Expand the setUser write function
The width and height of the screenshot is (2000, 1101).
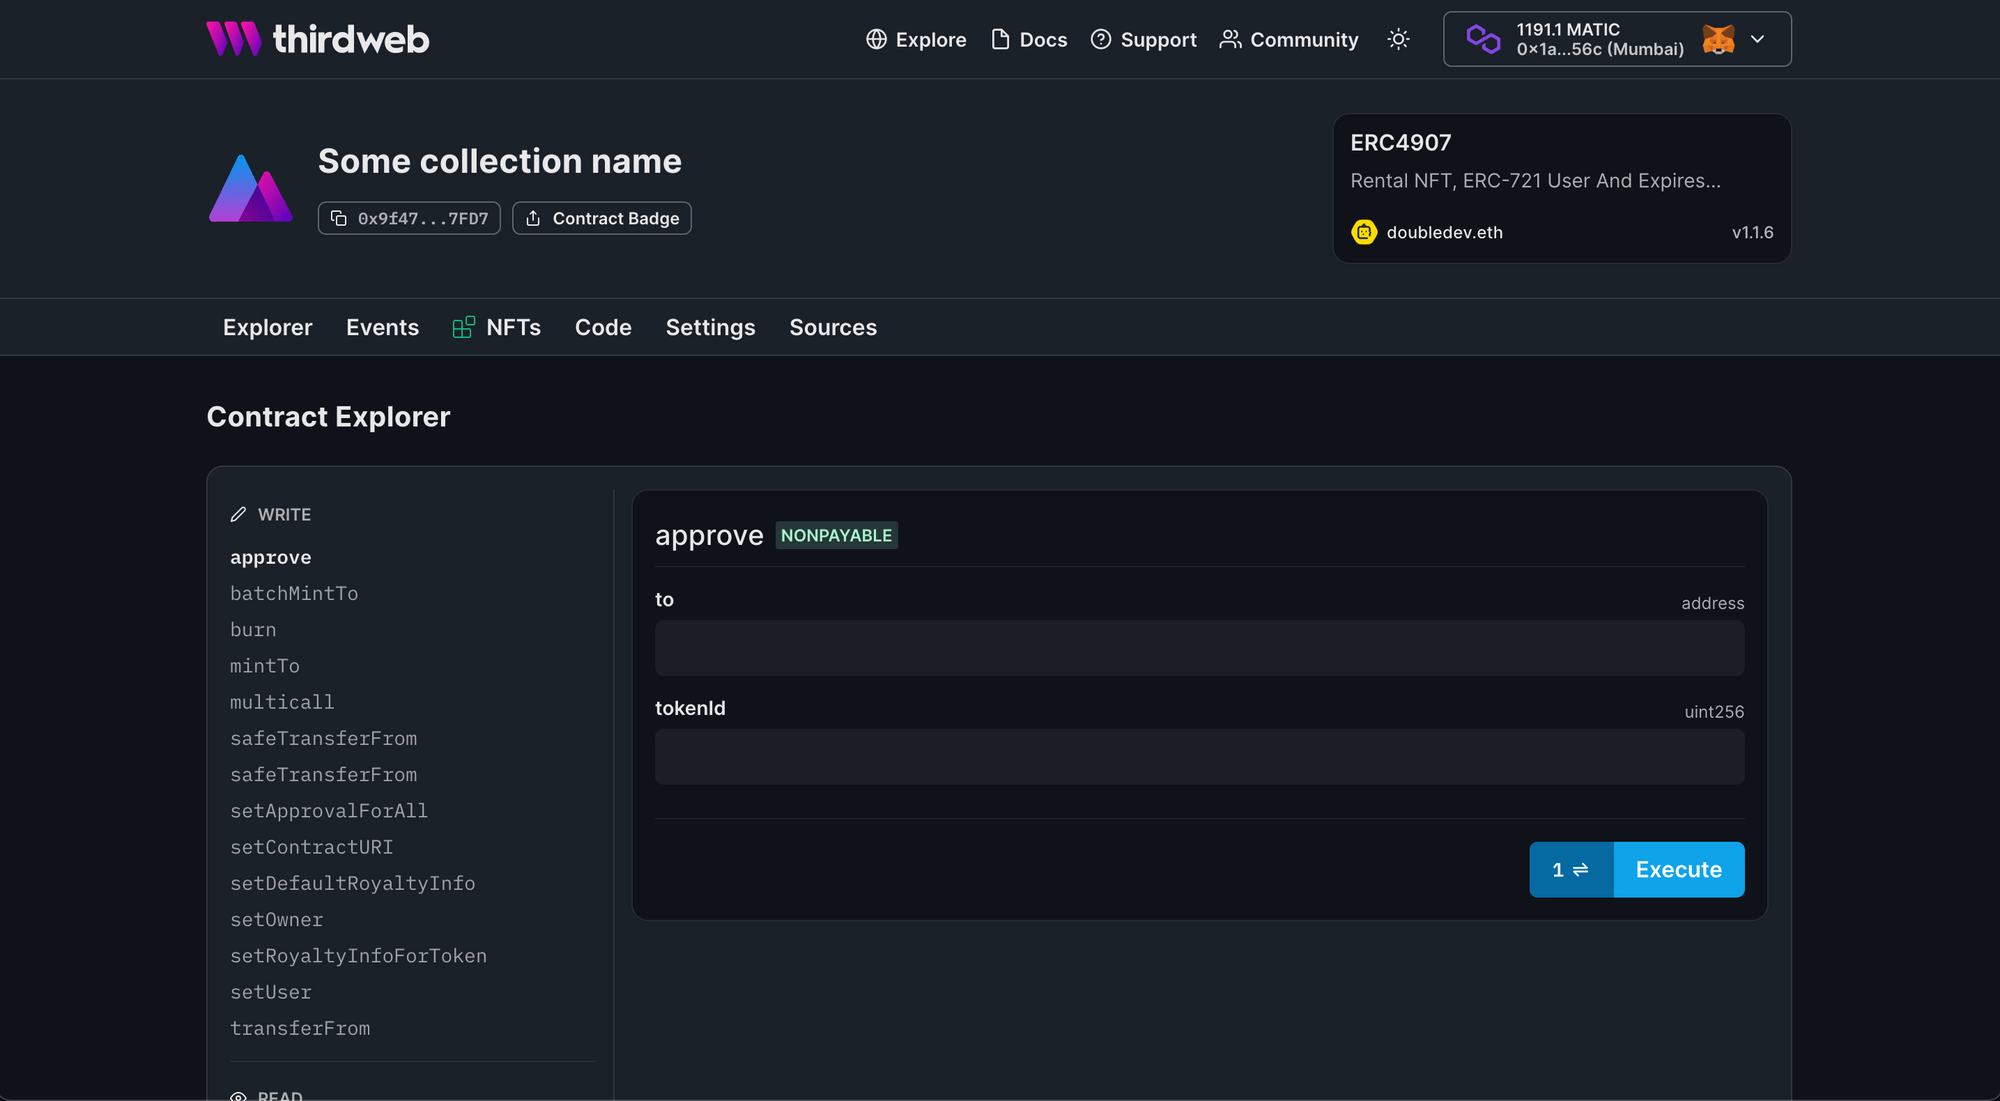[271, 992]
